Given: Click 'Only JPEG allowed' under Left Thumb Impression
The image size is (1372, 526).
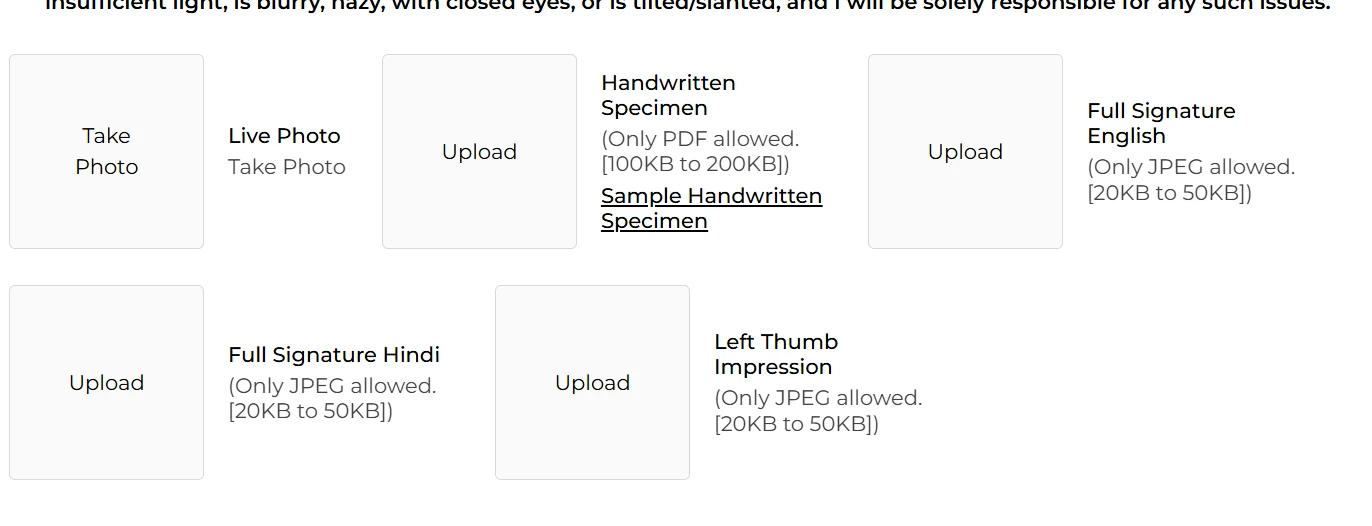Looking at the screenshot, I should pos(818,398).
